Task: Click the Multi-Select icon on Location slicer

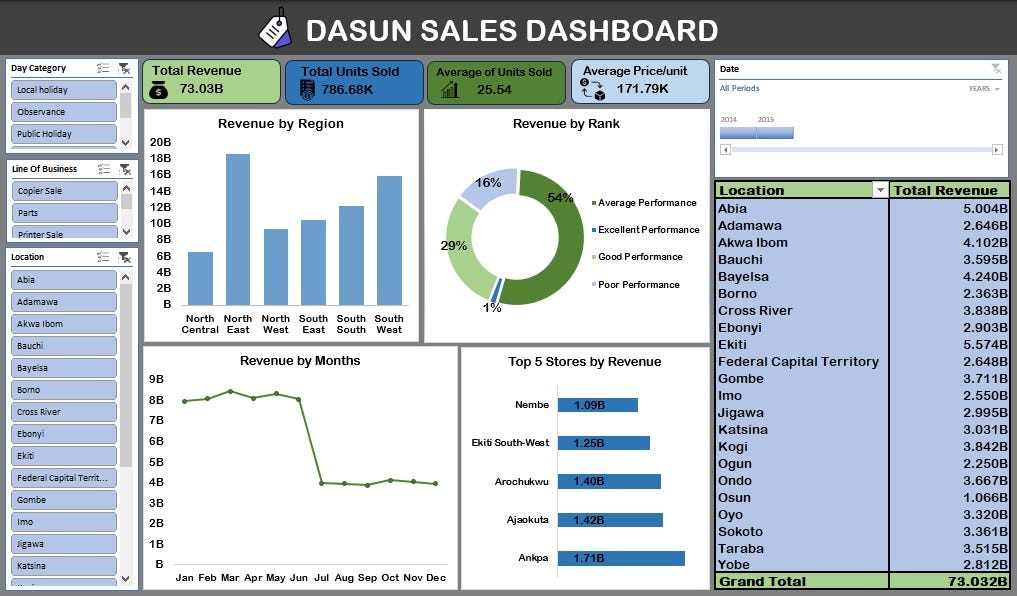Action: click(x=101, y=256)
